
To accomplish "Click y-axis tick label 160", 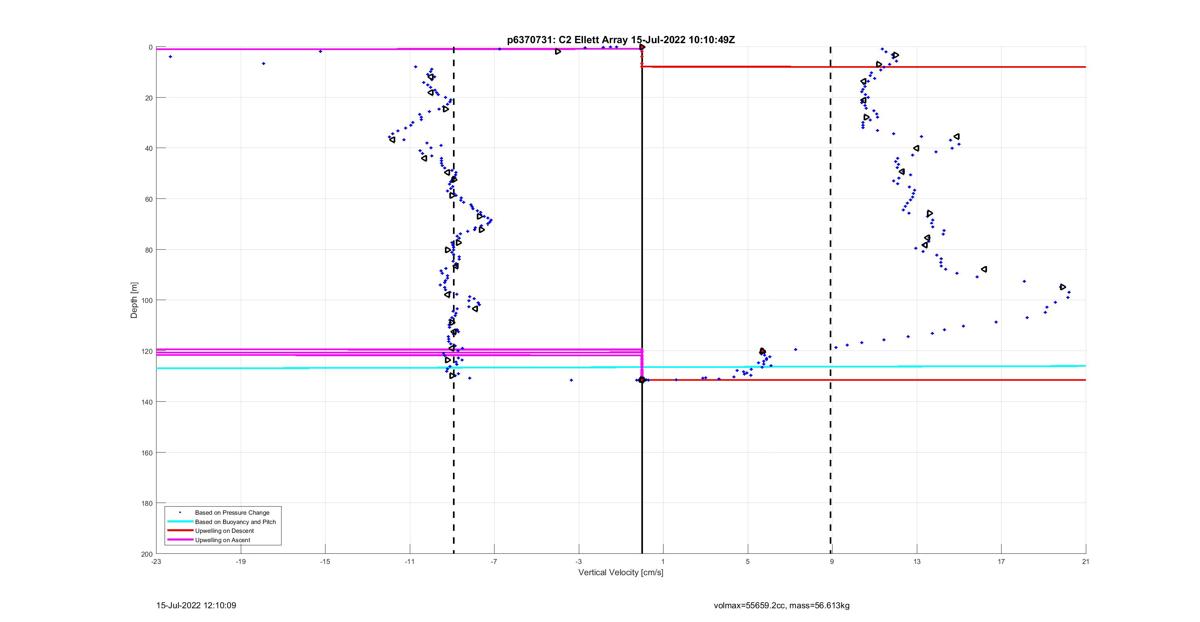I will (x=147, y=452).
